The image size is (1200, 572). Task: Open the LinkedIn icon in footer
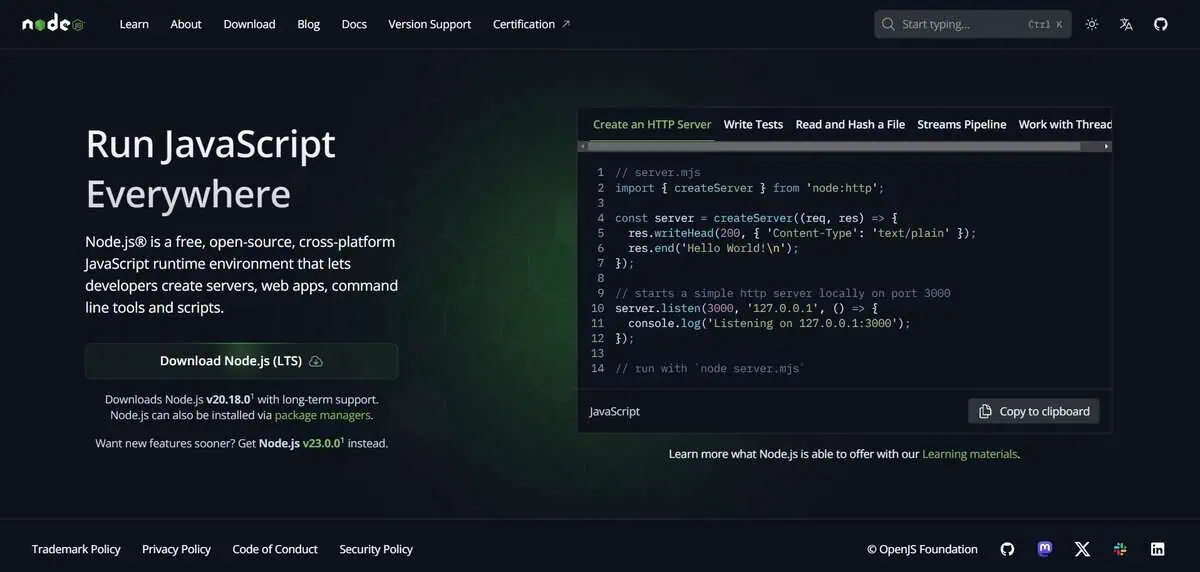[1157, 549]
